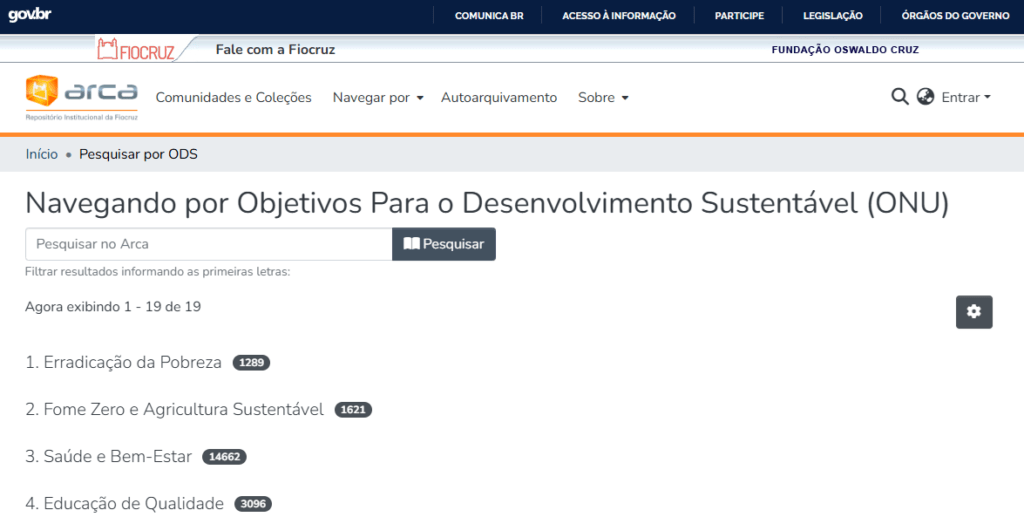The height and width of the screenshot is (517, 1024).
Task: Click Acesso à Informação link
Action: [619, 15]
